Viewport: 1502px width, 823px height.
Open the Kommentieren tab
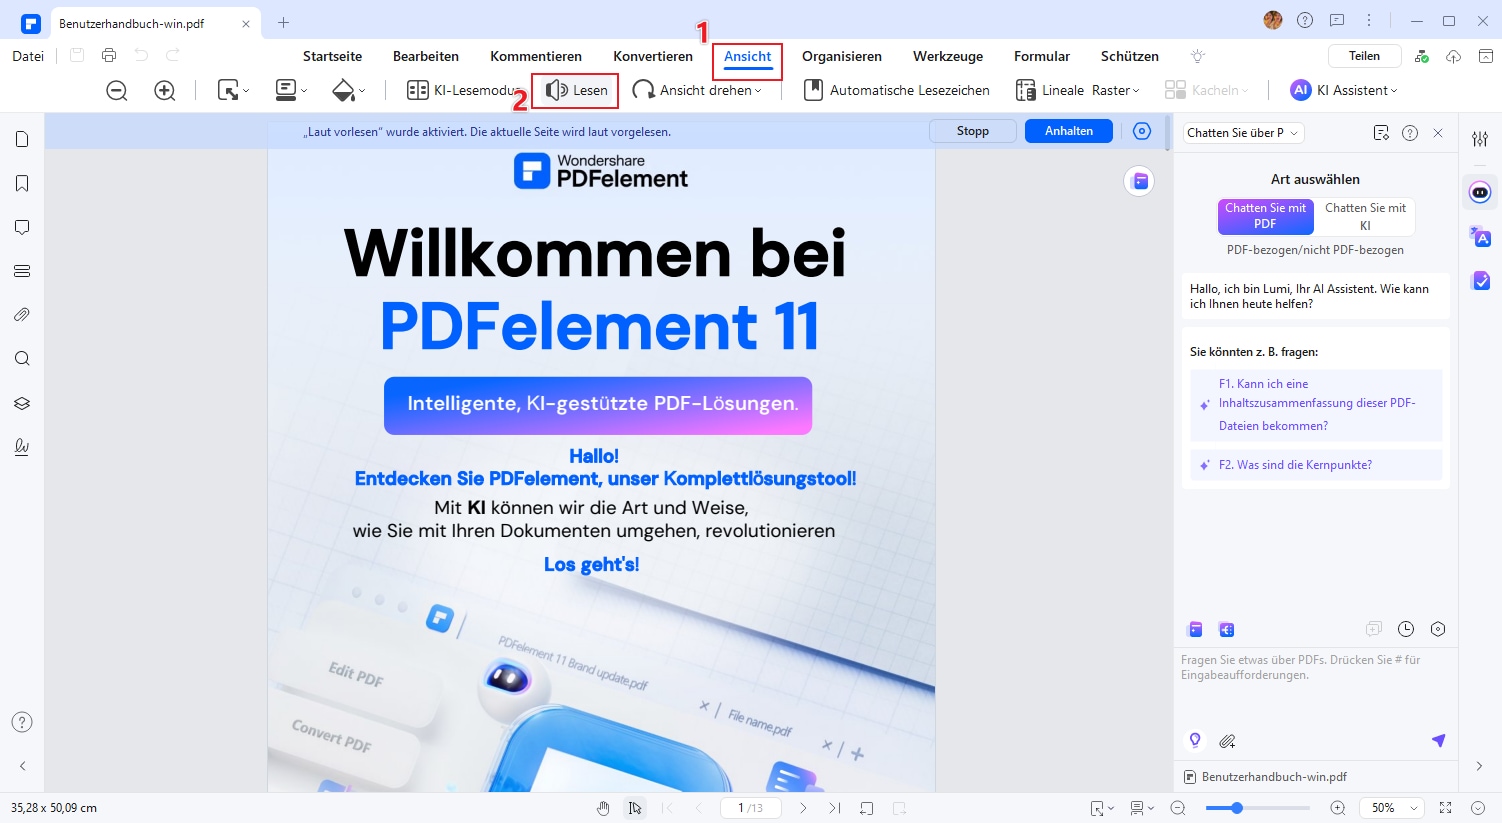[536, 56]
